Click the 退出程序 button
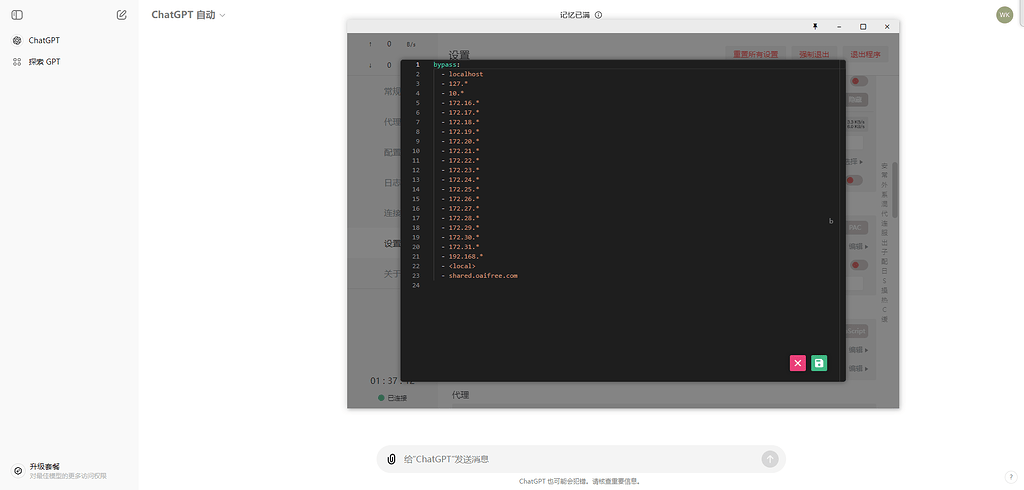 tap(865, 54)
